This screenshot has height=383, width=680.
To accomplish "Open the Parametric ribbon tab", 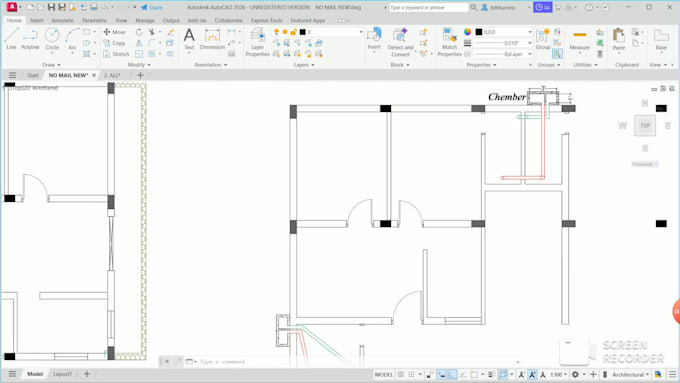I will [x=94, y=20].
